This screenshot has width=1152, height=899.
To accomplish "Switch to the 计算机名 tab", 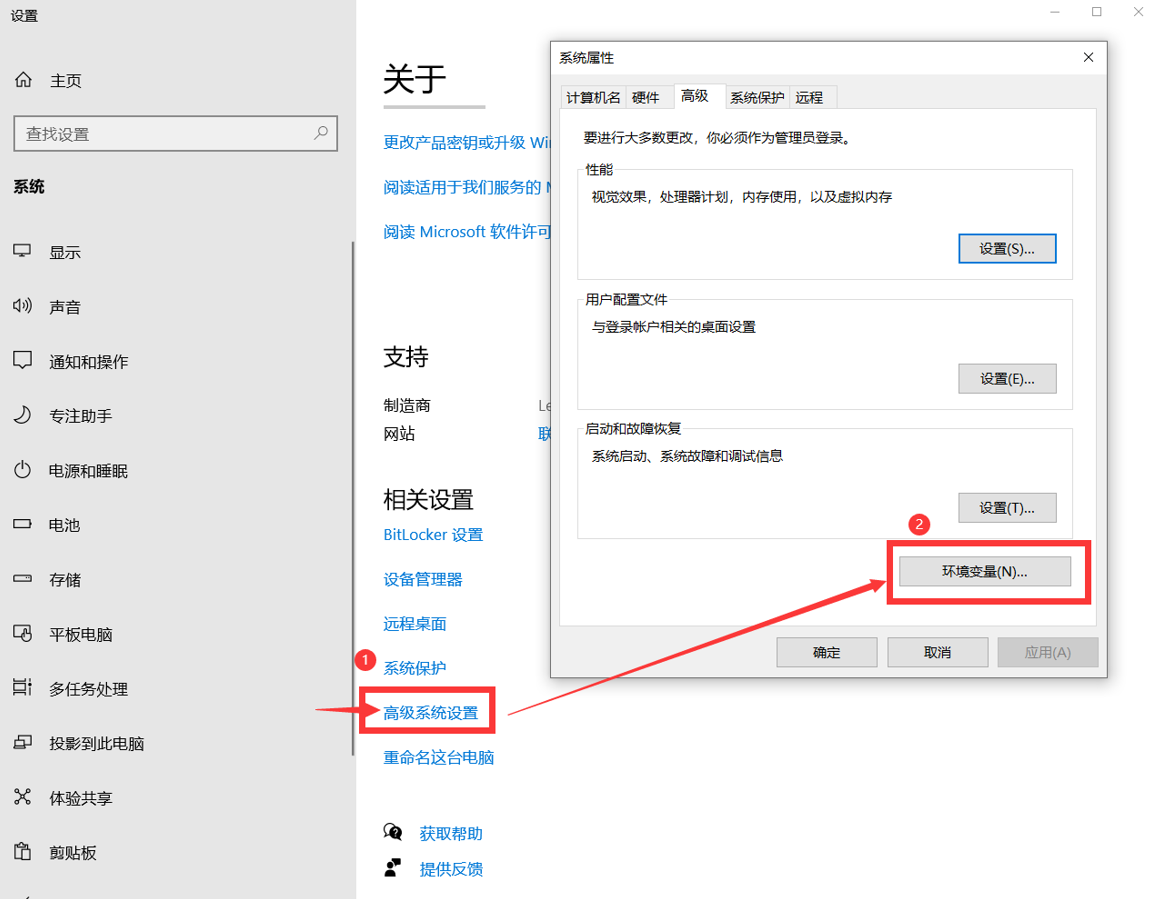I will 593,98.
